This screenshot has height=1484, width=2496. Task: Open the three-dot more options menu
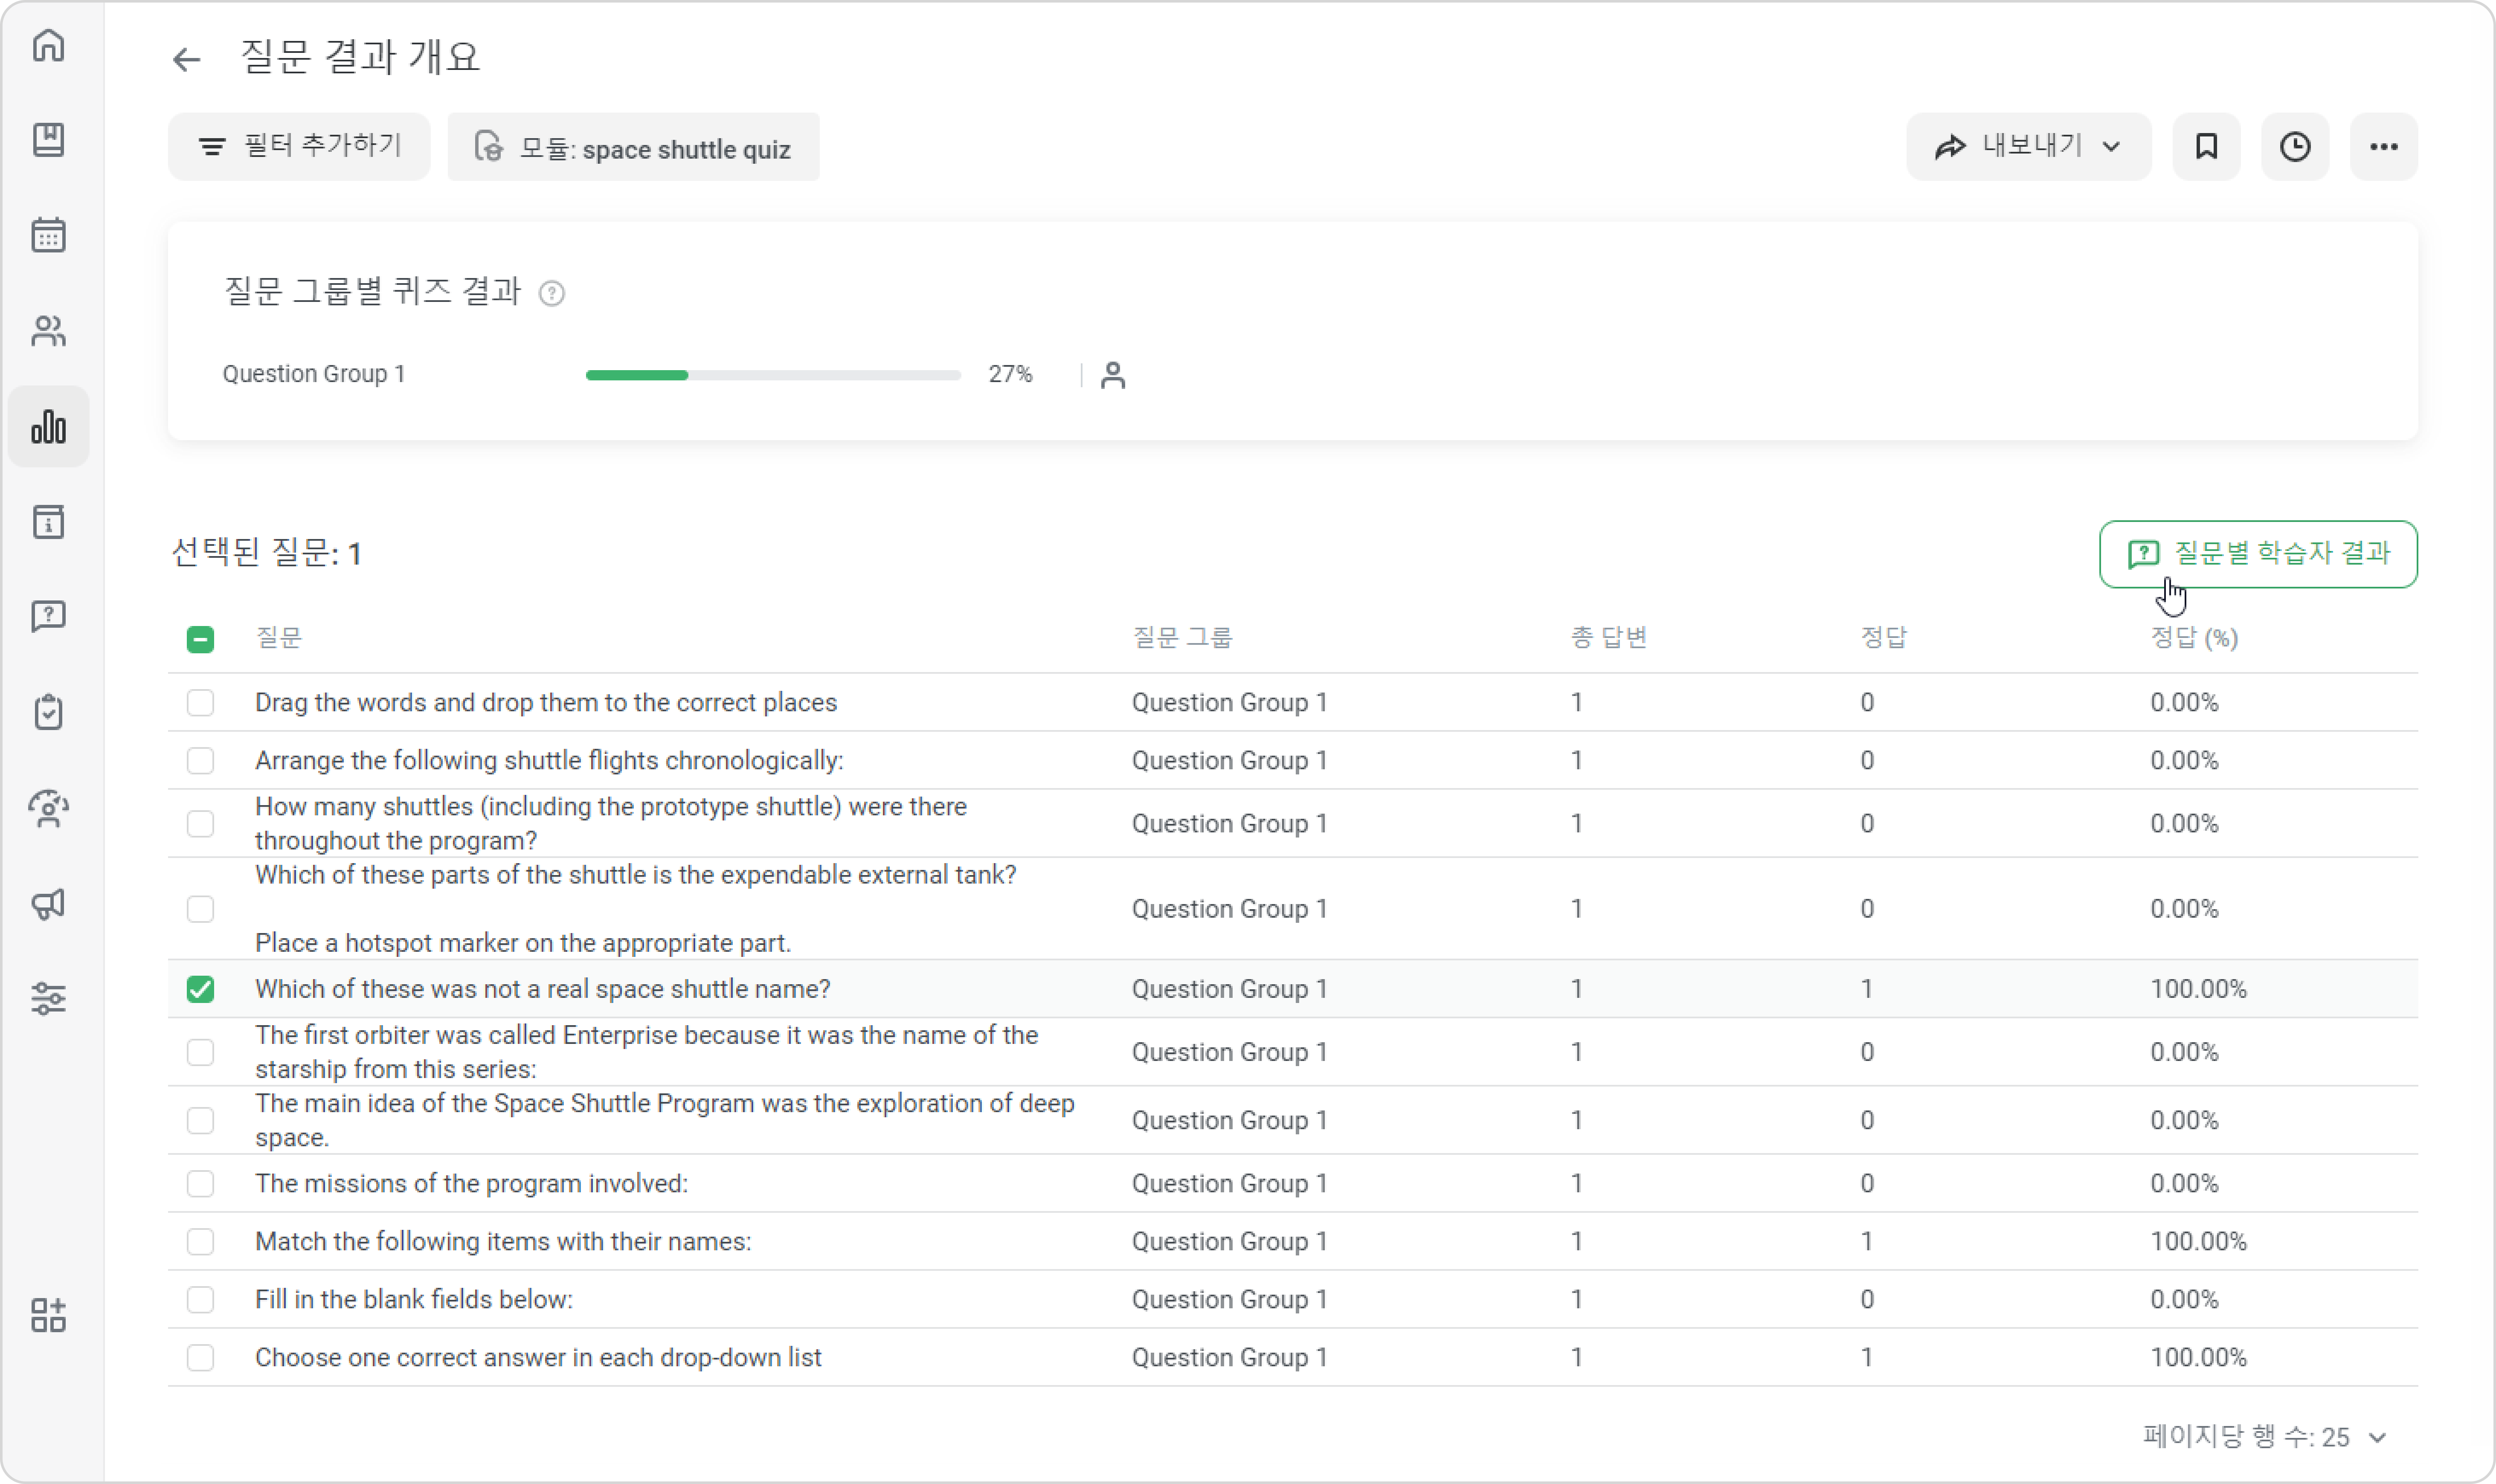pyautogui.click(x=2384, y=147)
